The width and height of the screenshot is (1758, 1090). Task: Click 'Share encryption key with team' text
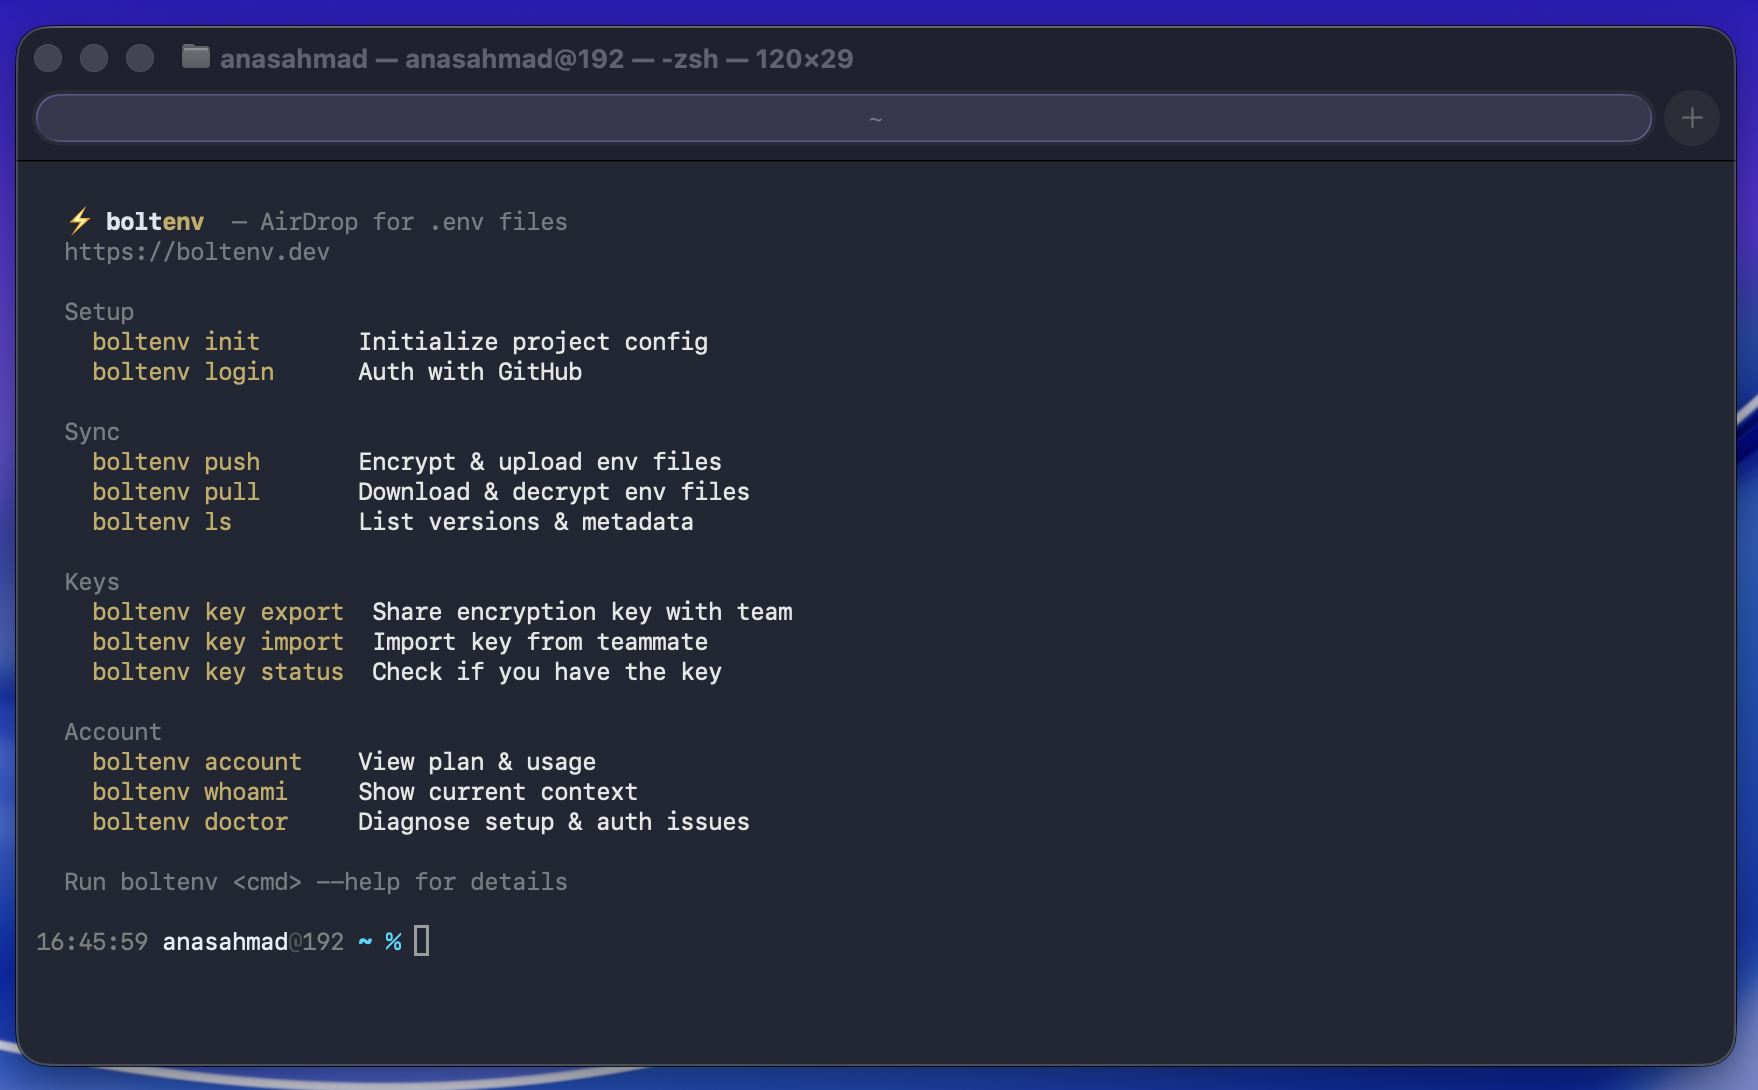[x=582, y=612]
